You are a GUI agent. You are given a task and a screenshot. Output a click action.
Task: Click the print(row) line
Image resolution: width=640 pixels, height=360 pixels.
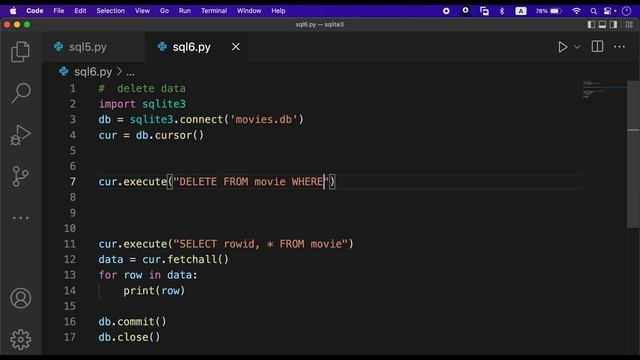click(x=154, y=291)
